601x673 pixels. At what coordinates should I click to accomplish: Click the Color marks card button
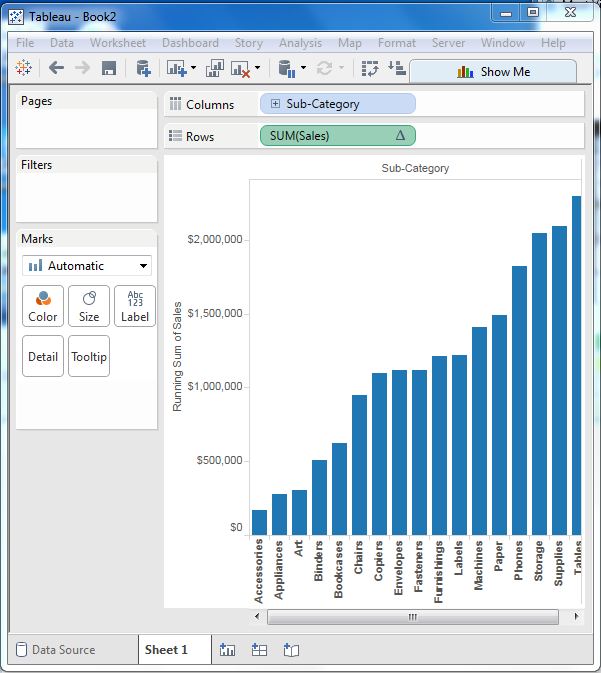pyautogui.click(x=43, y=306)
